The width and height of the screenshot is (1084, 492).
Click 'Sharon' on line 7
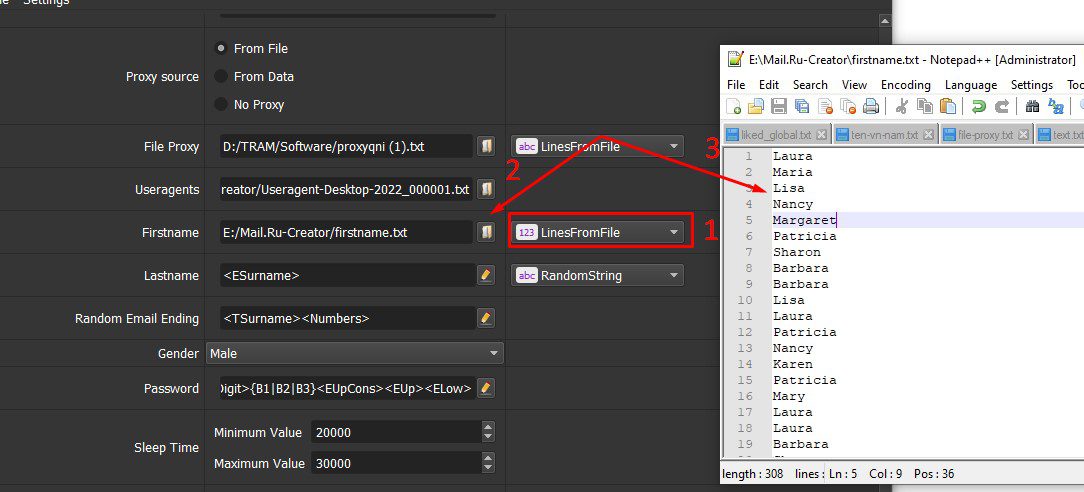[797, 252]
